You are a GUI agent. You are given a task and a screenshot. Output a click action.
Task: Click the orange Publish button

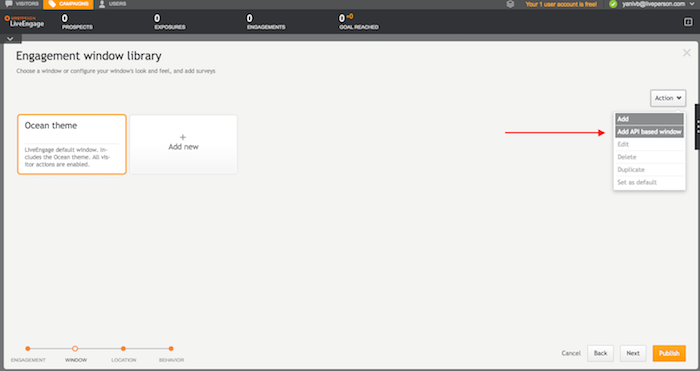[x=669, y=353]
